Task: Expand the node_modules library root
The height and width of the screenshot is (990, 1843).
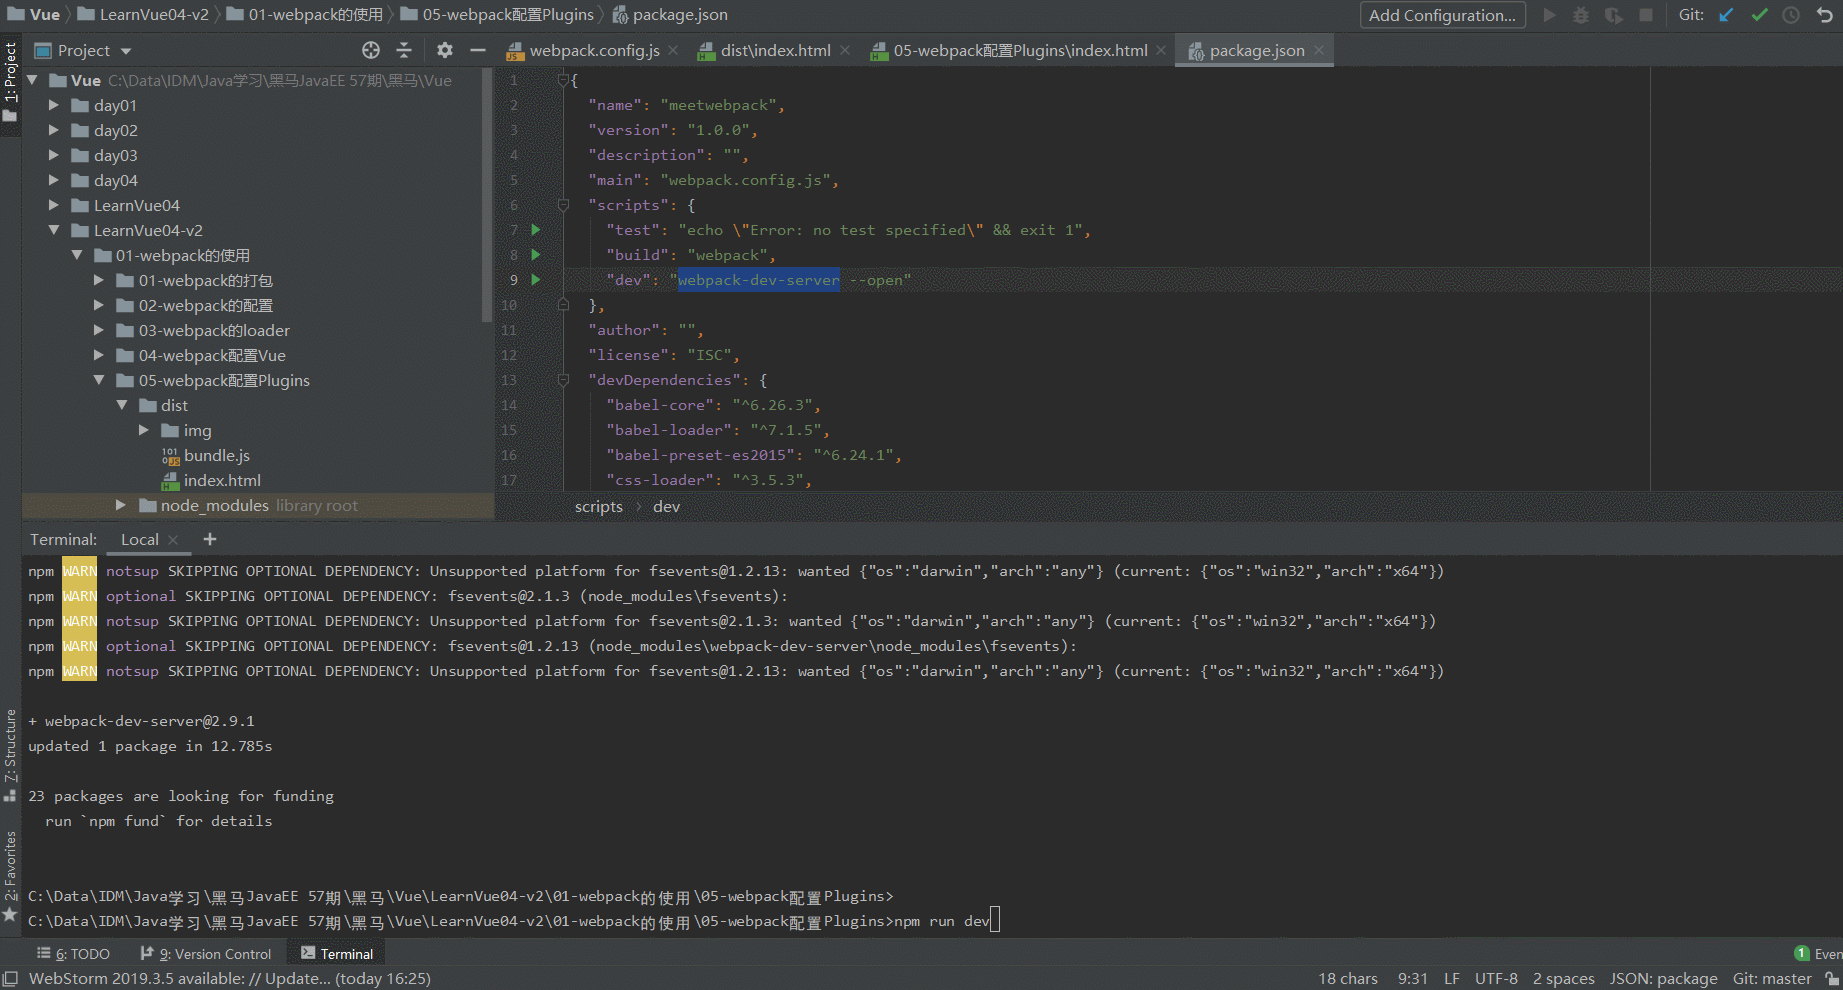Action: click(x=121, y=505)
